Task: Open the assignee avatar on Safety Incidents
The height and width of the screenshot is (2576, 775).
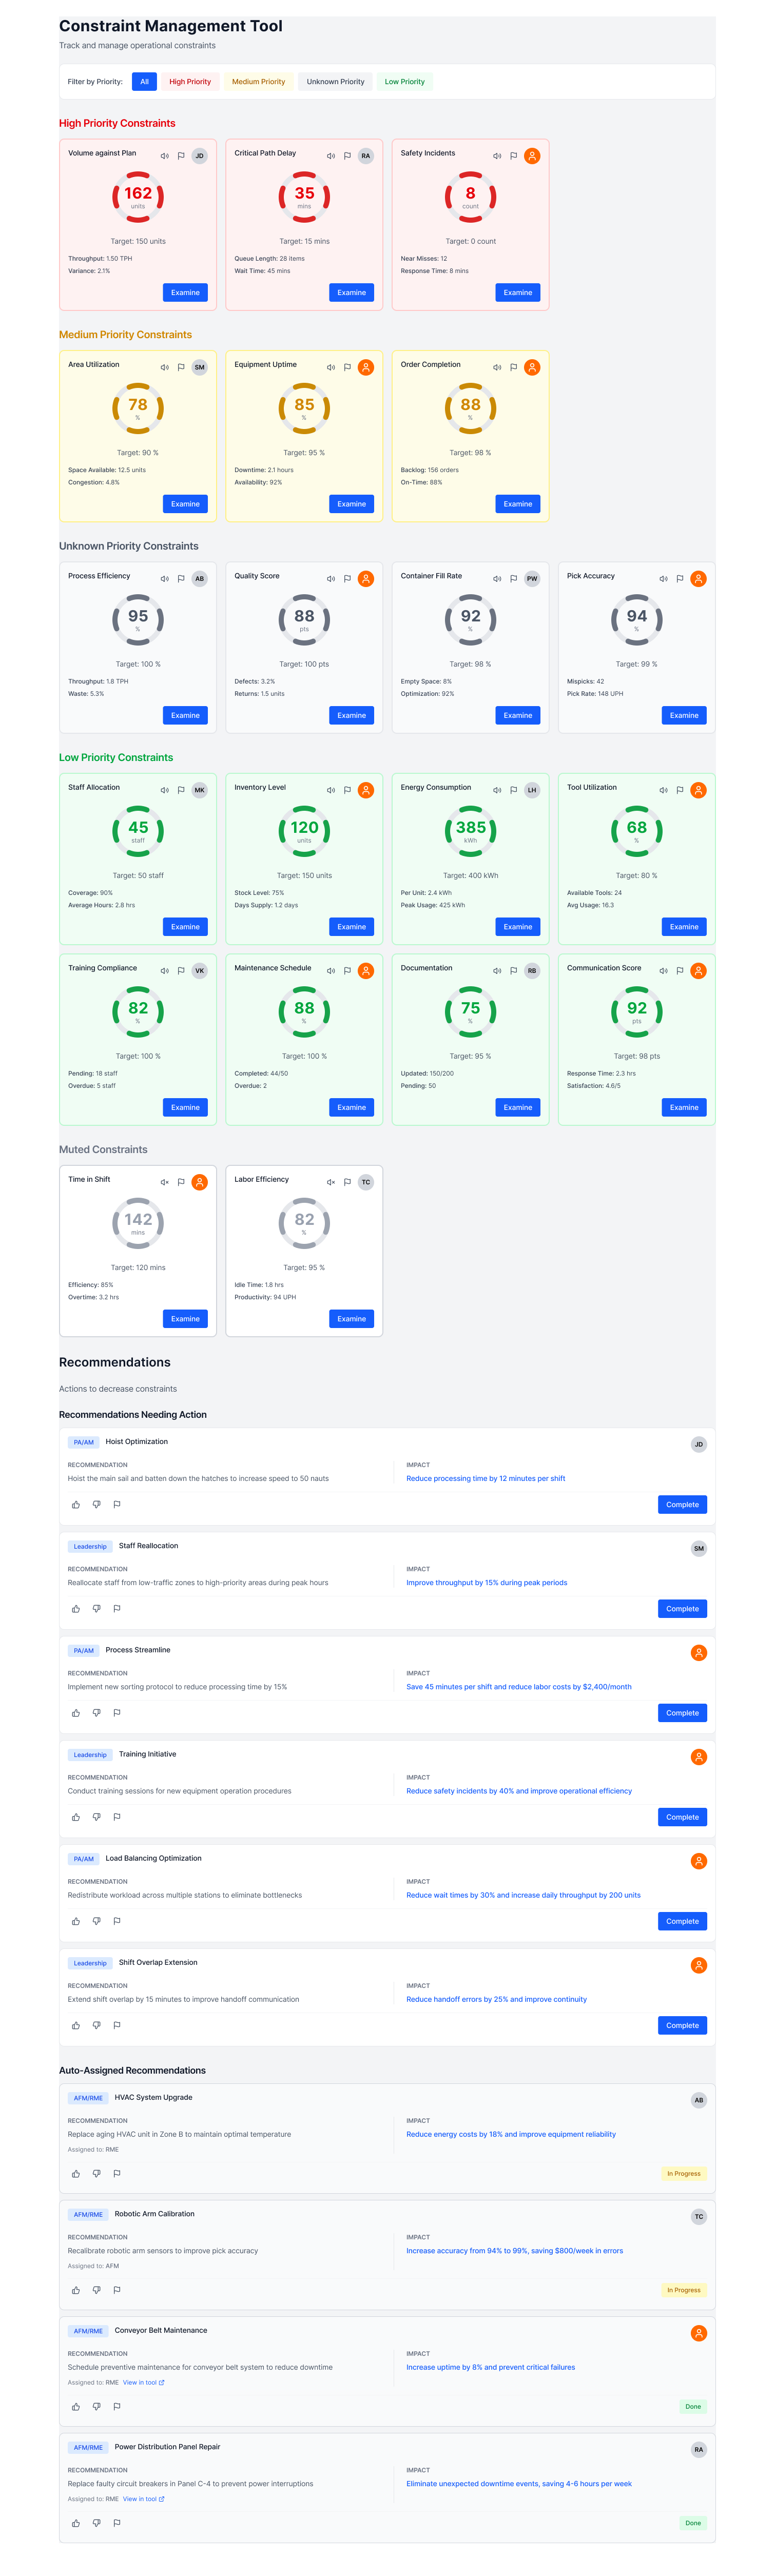Action: tap(532, 156)
